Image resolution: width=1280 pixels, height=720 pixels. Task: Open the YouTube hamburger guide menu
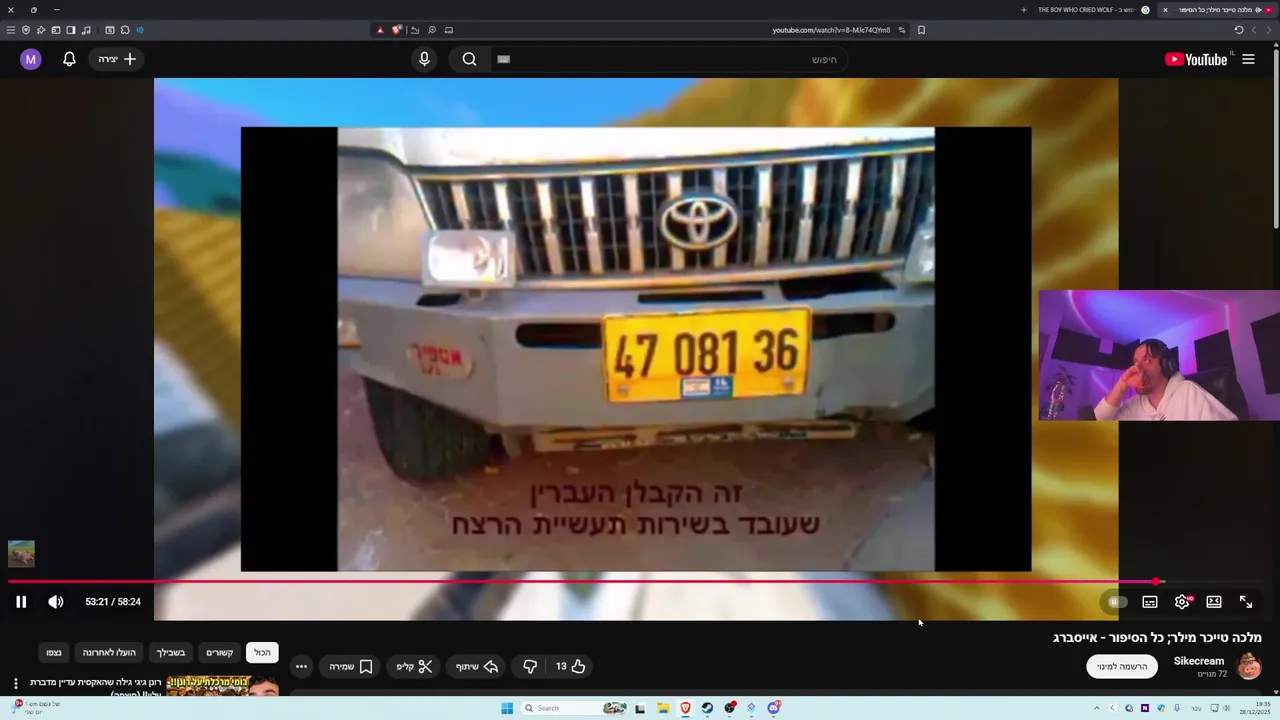coord(1248,59)
